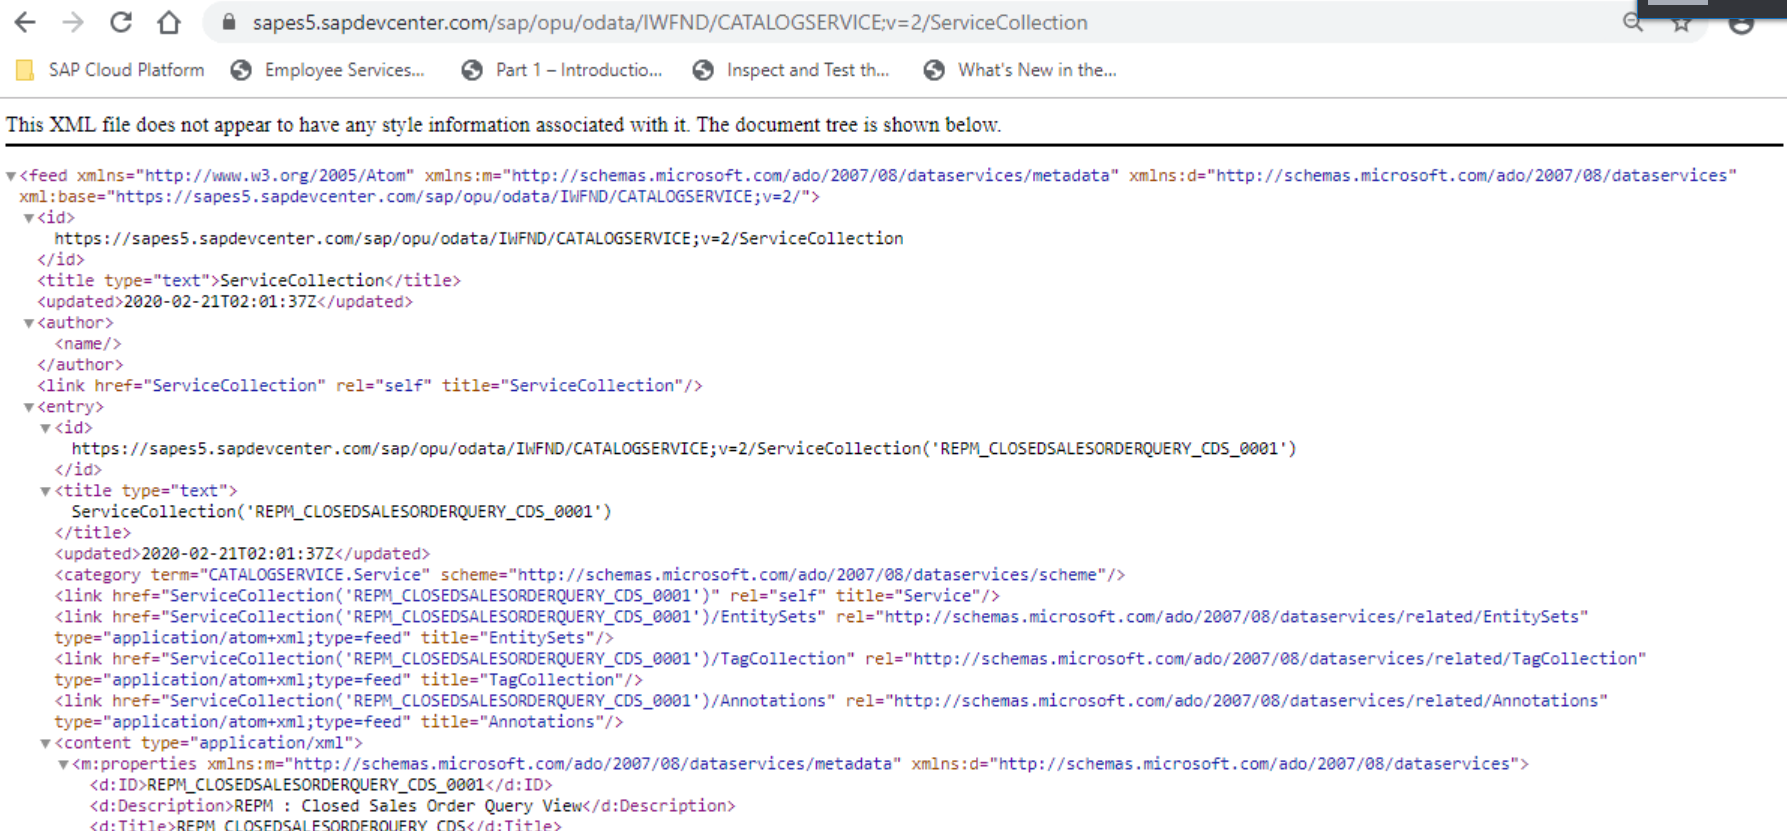The width and height of the screenshot is (1787, 831).
Task: Select the ServiceCollection title text line
Action: [249, 281]
